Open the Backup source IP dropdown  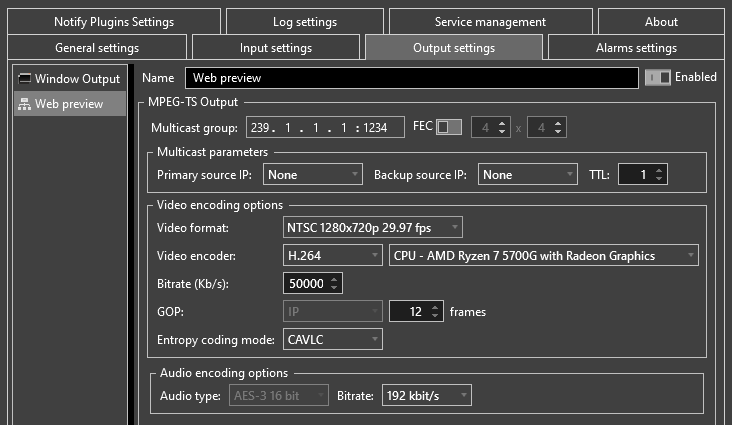(x=528, y=174)
